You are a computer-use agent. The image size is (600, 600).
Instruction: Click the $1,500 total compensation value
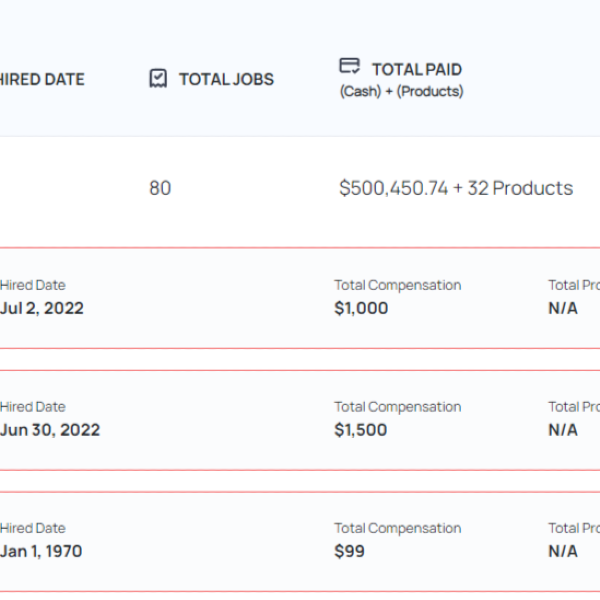[x=361, y=430]
